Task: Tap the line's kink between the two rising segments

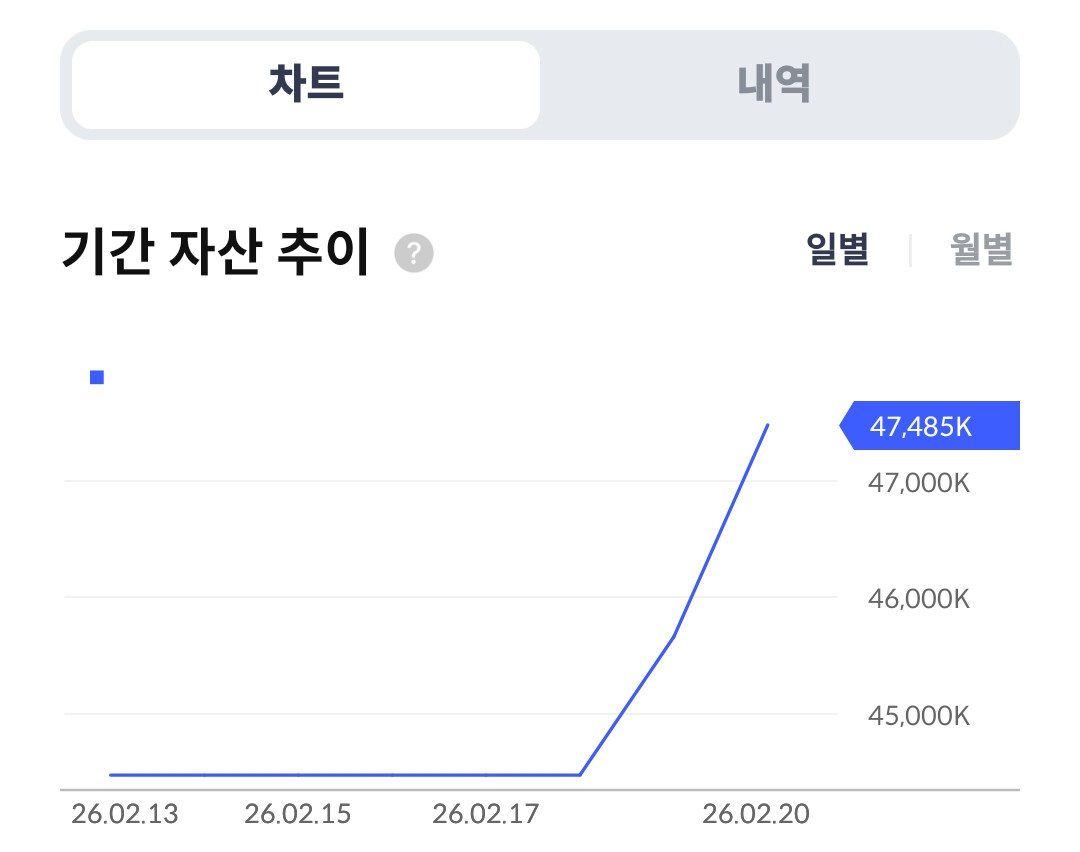Action: pyautogui.click(x=674, y=636)
